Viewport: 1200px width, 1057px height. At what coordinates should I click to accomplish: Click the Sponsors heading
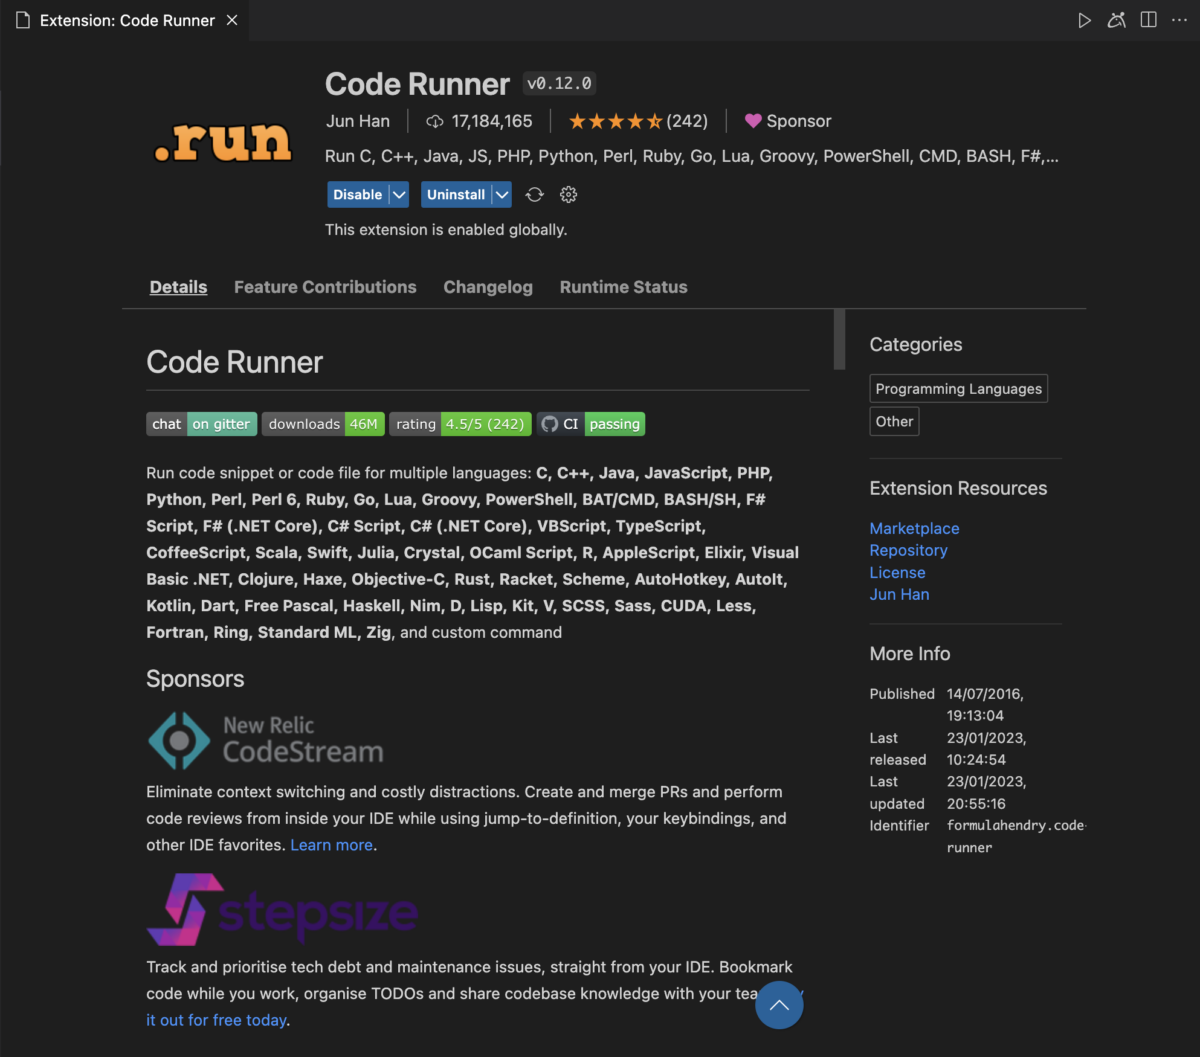[195, 679]
